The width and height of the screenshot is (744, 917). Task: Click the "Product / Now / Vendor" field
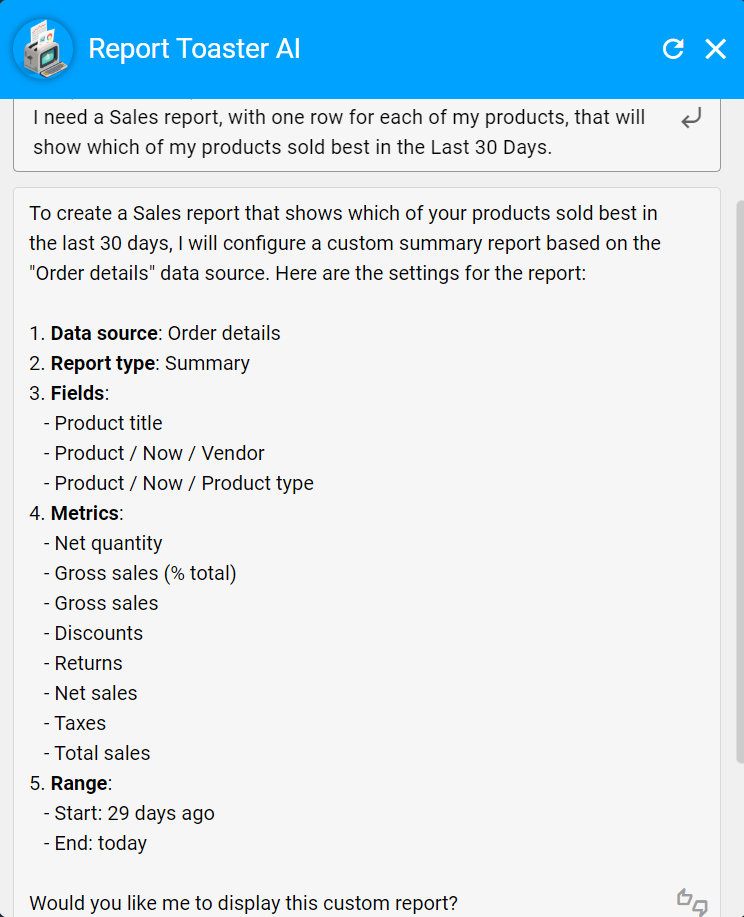coord(159,453)
